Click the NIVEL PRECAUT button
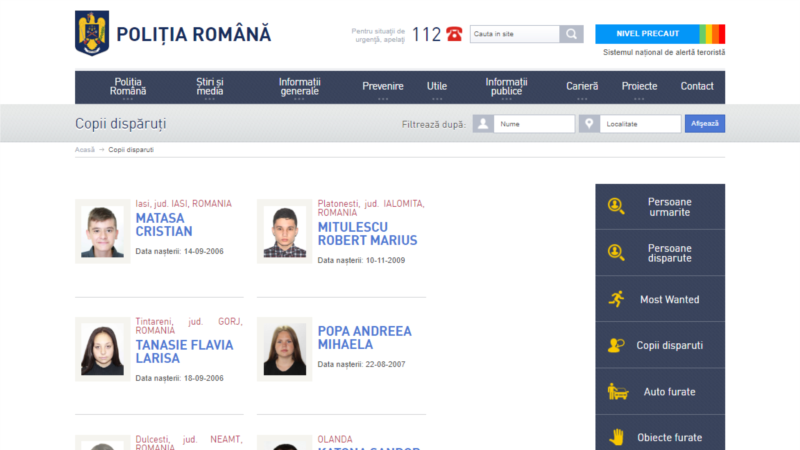Screen dimensions: 800x450 click(647, 34)
